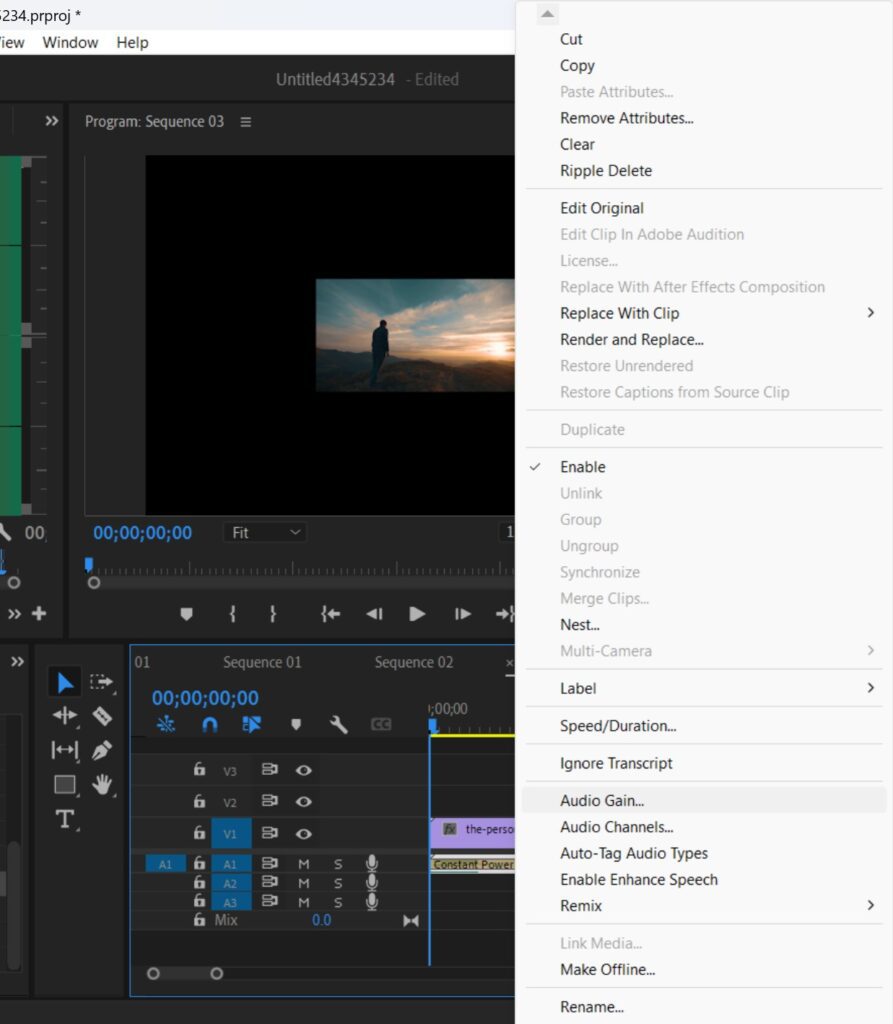
Task: Open the Help menu
Action: point(133,42)
